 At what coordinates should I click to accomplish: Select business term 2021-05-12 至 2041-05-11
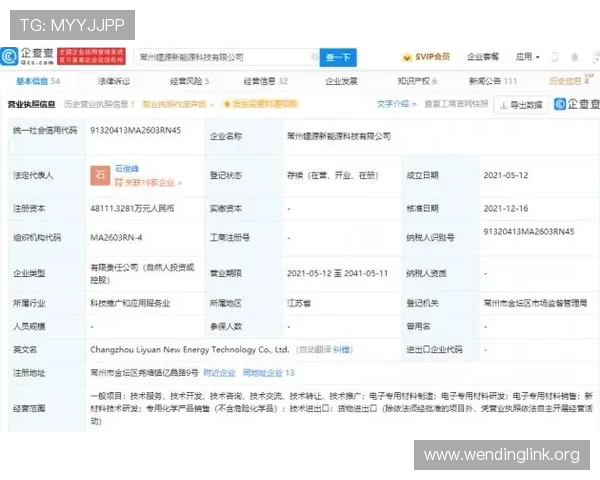point(338,273)
